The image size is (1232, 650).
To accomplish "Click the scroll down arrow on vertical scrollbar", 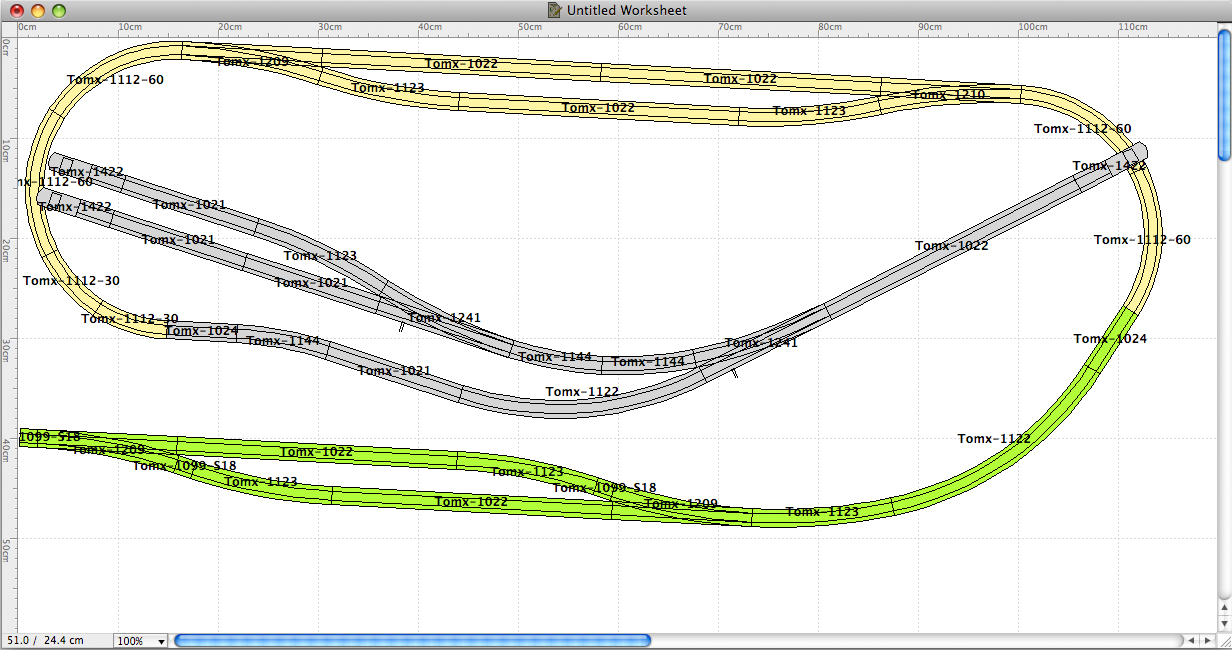I will pyautogui.click(x=1224, y=623).
